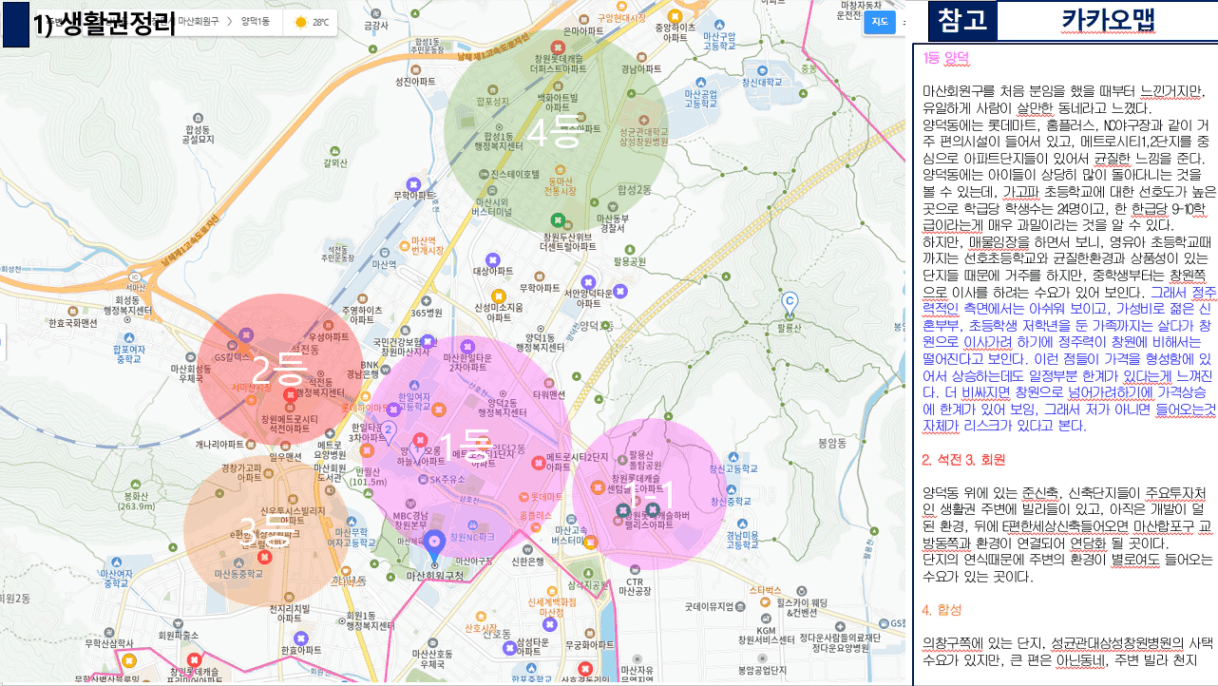Click the 2. 석전 3. 회원 heading
Image resolution: width=1218 pixels, height=686 pixels.
click(x=963, y=459)
